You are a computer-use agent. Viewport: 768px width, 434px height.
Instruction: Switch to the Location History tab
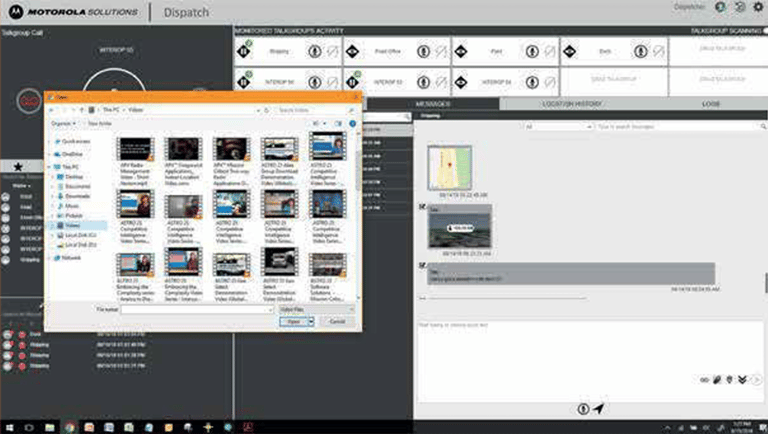[572, 104]
